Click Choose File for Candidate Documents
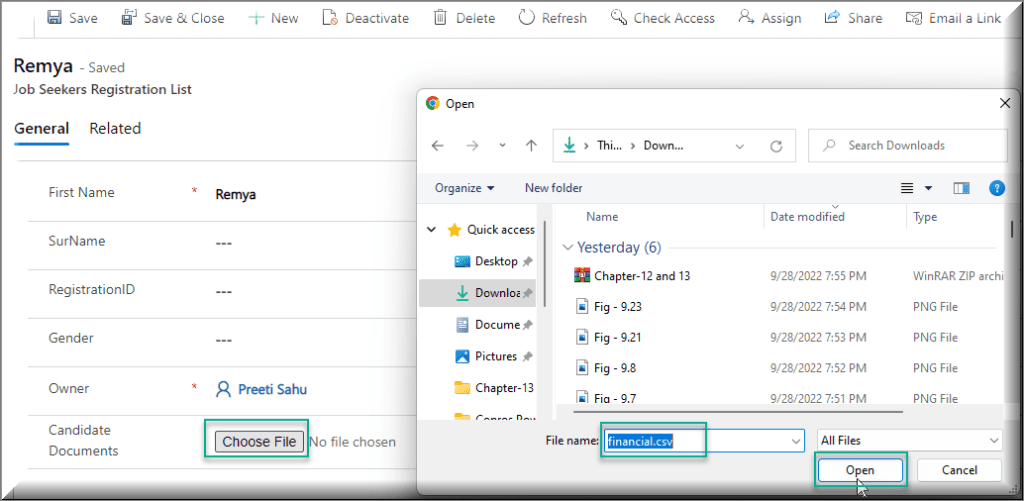The height and width of the screenshot is (501, 1024). 259,442
